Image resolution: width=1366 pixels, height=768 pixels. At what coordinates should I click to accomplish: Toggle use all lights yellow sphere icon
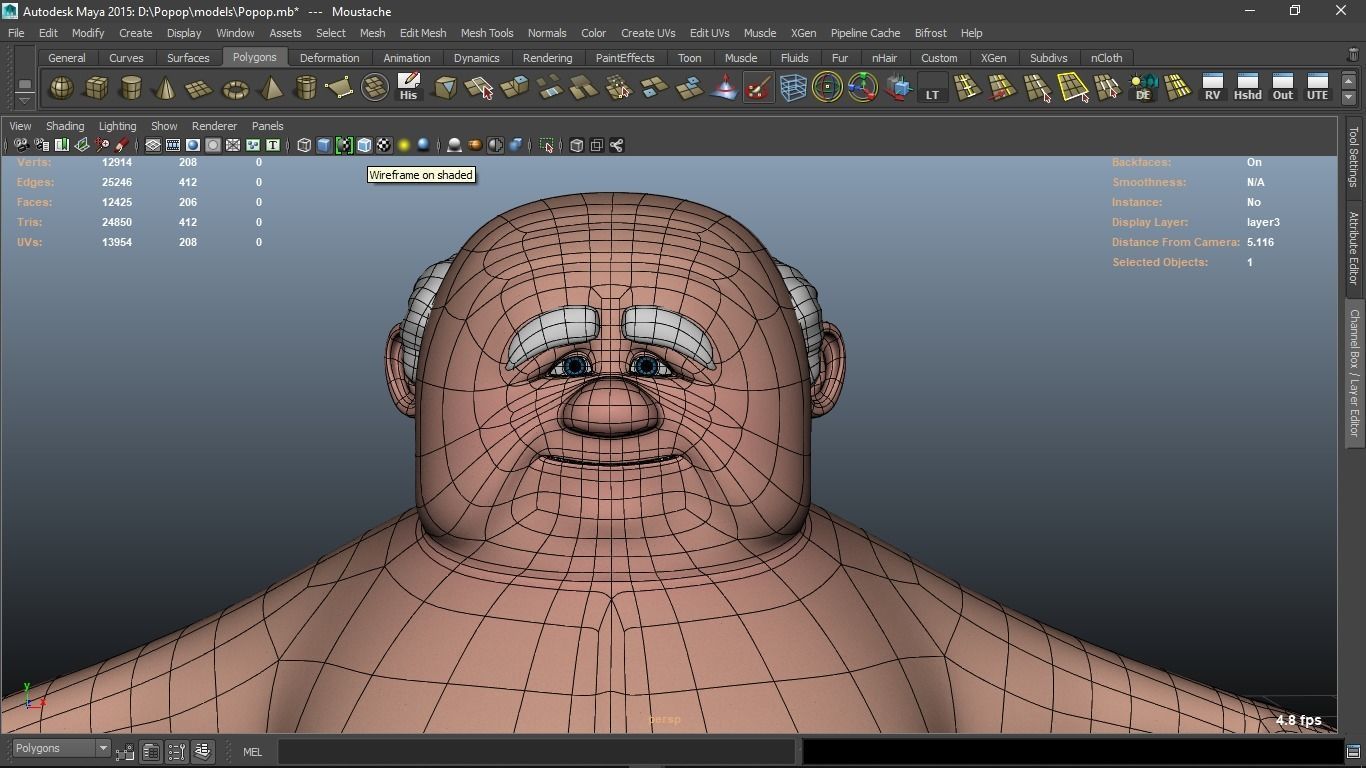(404, 146)
